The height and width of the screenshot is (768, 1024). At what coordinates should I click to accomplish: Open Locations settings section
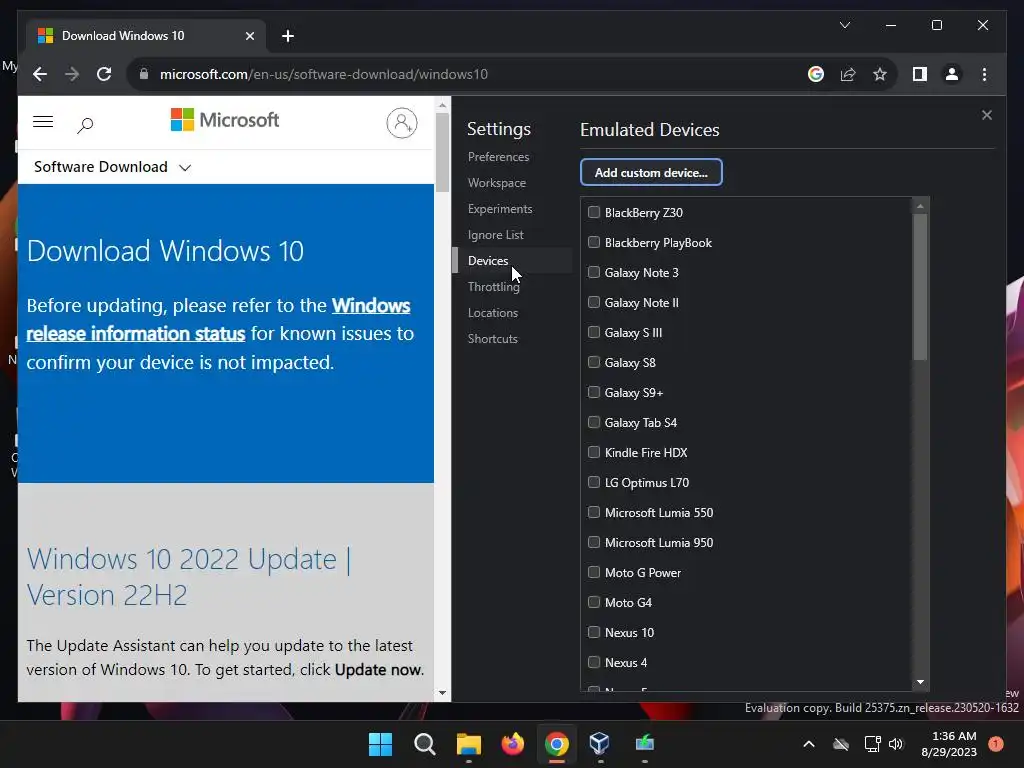click(x=492, y=313)
